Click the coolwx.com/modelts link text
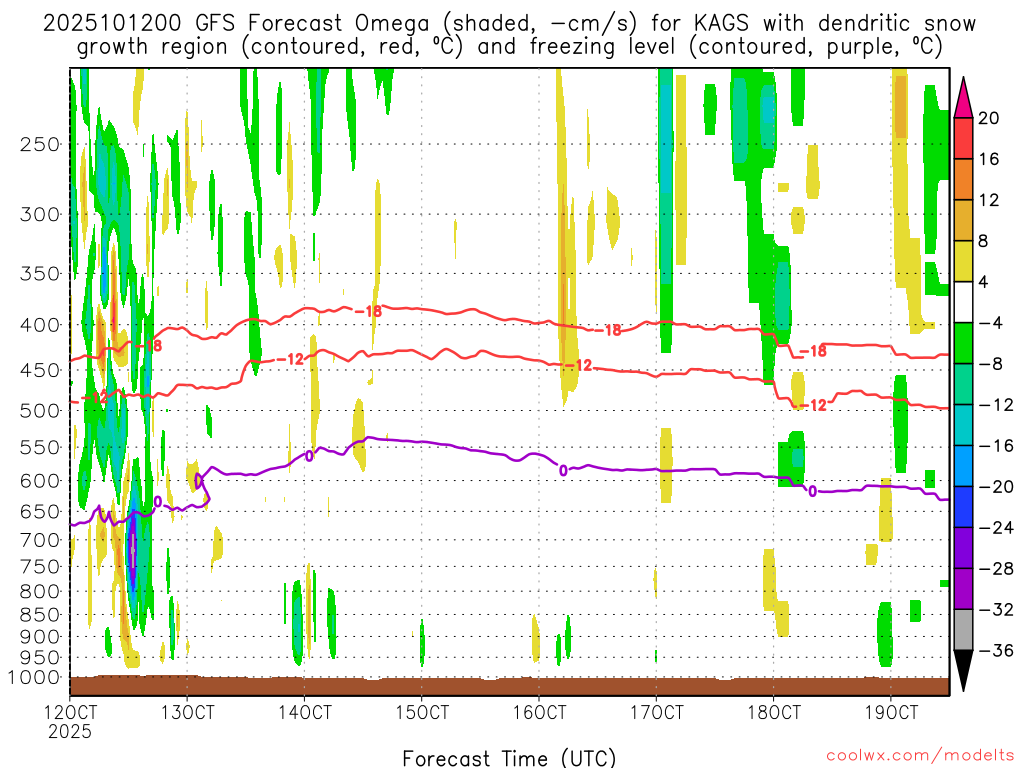 tap(920, 756)
